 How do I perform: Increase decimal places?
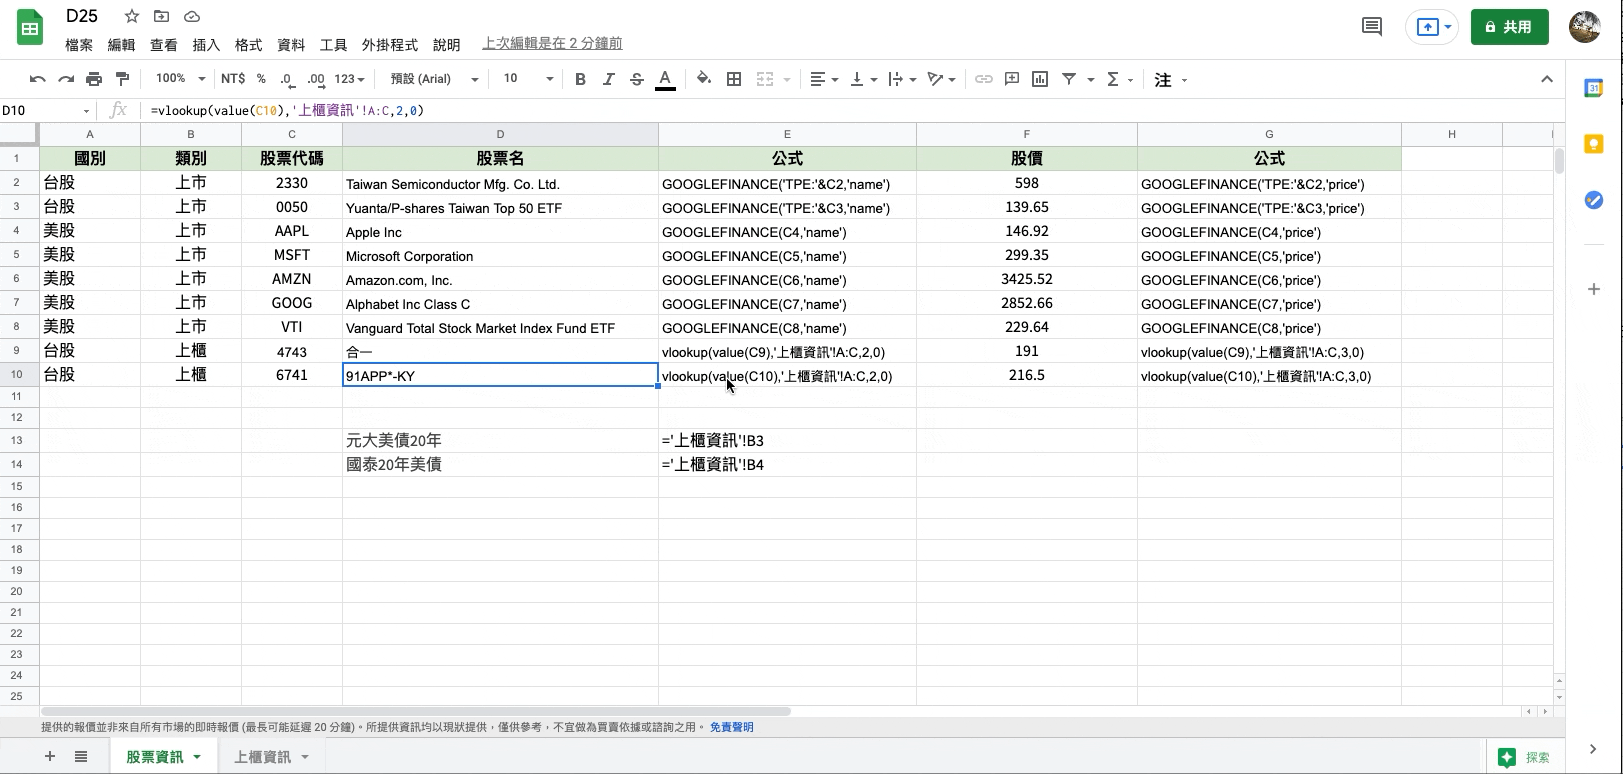(316, 79)
